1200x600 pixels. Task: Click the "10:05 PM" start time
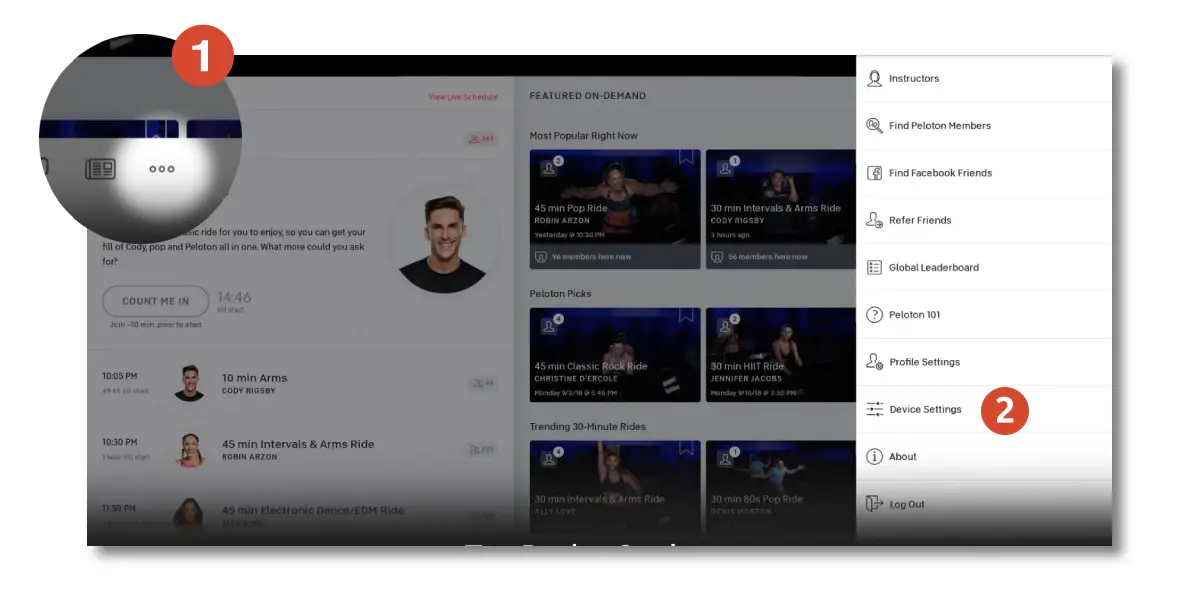click(120, 376)
